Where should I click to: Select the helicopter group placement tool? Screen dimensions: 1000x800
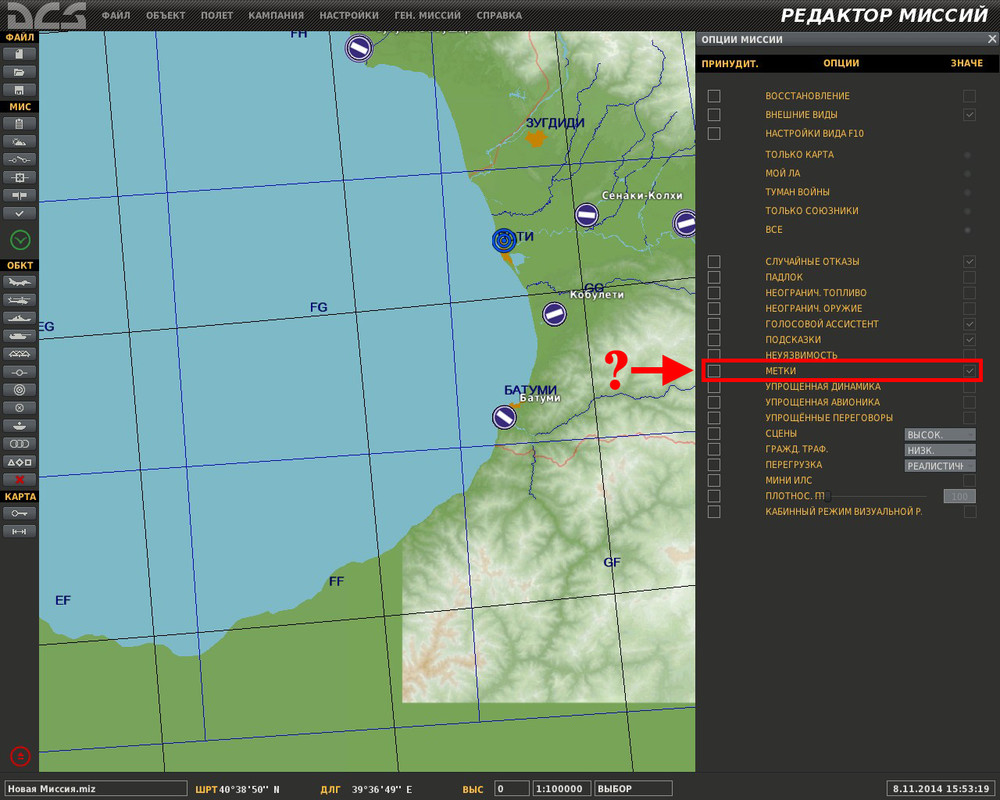[x=19, y=300]
